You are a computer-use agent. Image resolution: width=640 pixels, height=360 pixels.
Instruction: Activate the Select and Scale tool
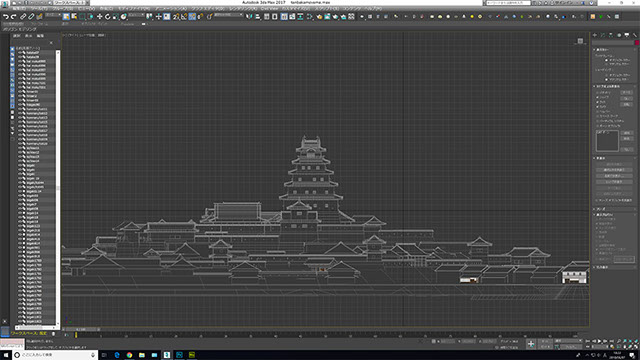click(116, 17)
